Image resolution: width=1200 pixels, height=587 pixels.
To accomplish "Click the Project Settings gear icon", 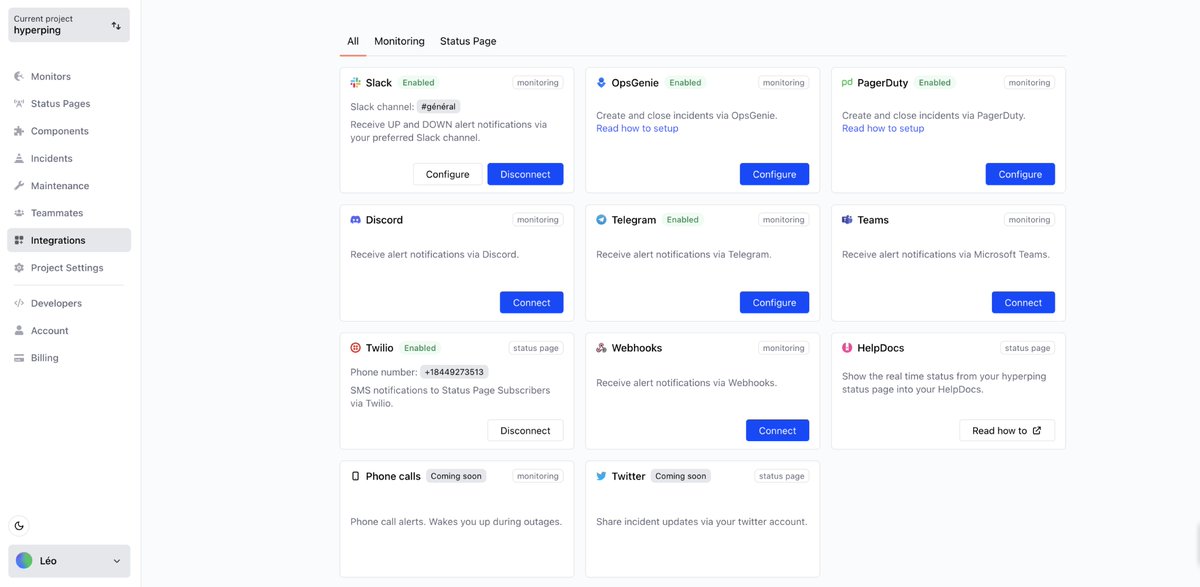I will point(19,268).
